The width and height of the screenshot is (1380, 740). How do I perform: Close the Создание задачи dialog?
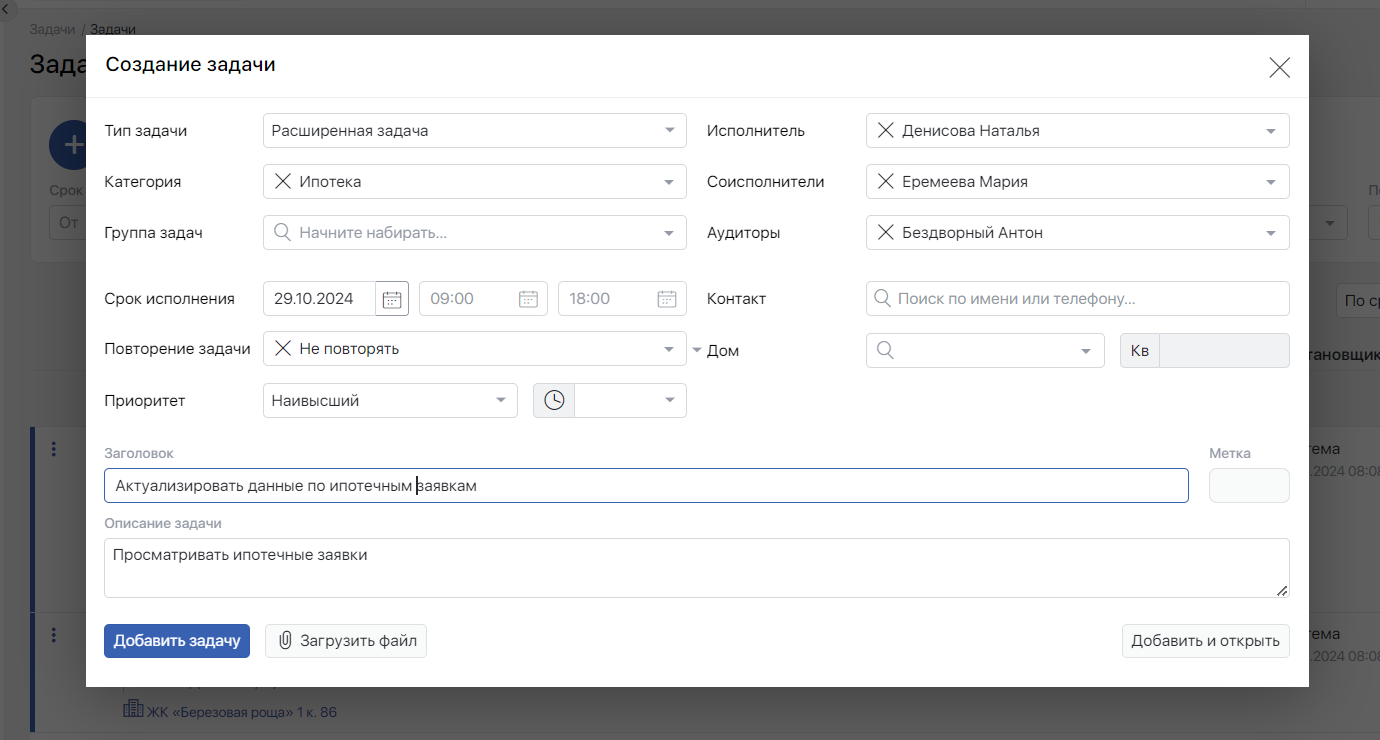click(1279, 68)
